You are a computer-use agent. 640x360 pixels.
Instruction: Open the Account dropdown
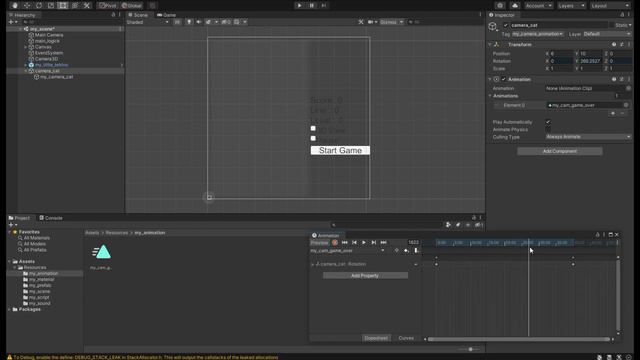pos(538,6)
